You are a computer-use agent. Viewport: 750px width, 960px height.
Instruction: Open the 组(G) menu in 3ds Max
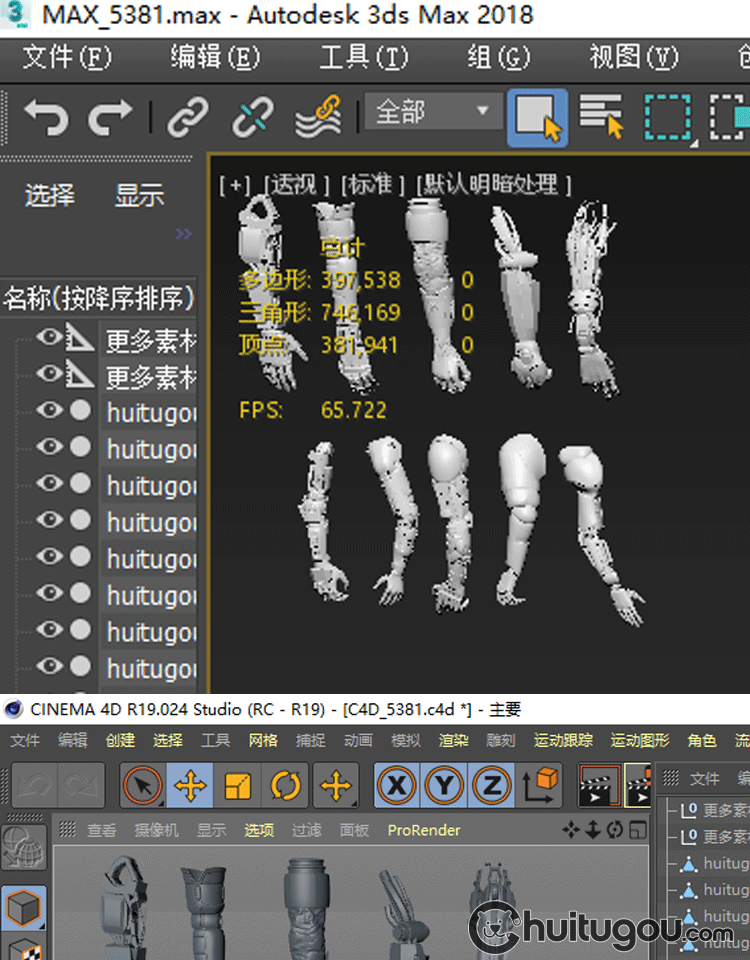pos(499,58)
